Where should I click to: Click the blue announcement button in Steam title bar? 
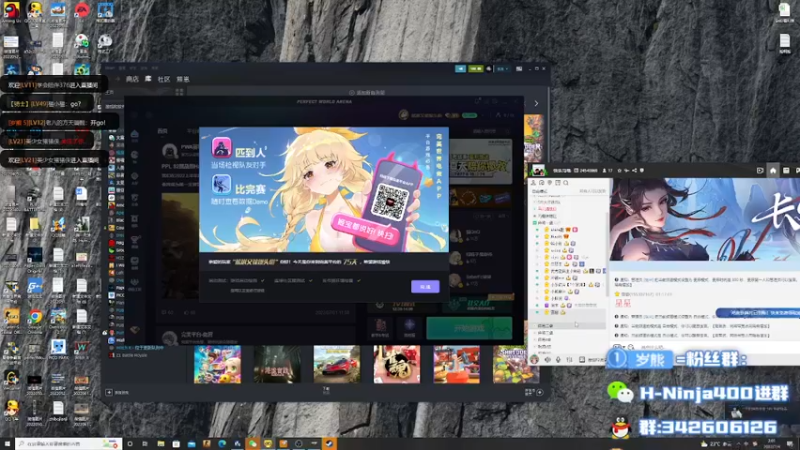click(x=460, y=68)
